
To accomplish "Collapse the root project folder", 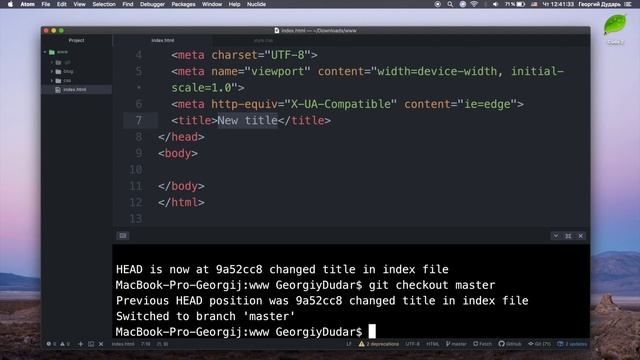I will tap(45, 52).
